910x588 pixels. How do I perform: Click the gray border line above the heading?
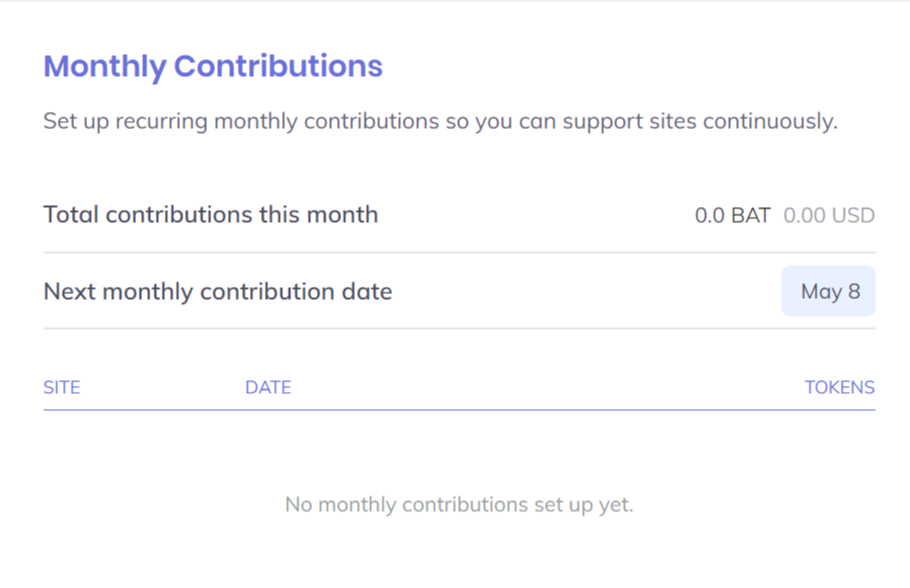coord(455,1)
